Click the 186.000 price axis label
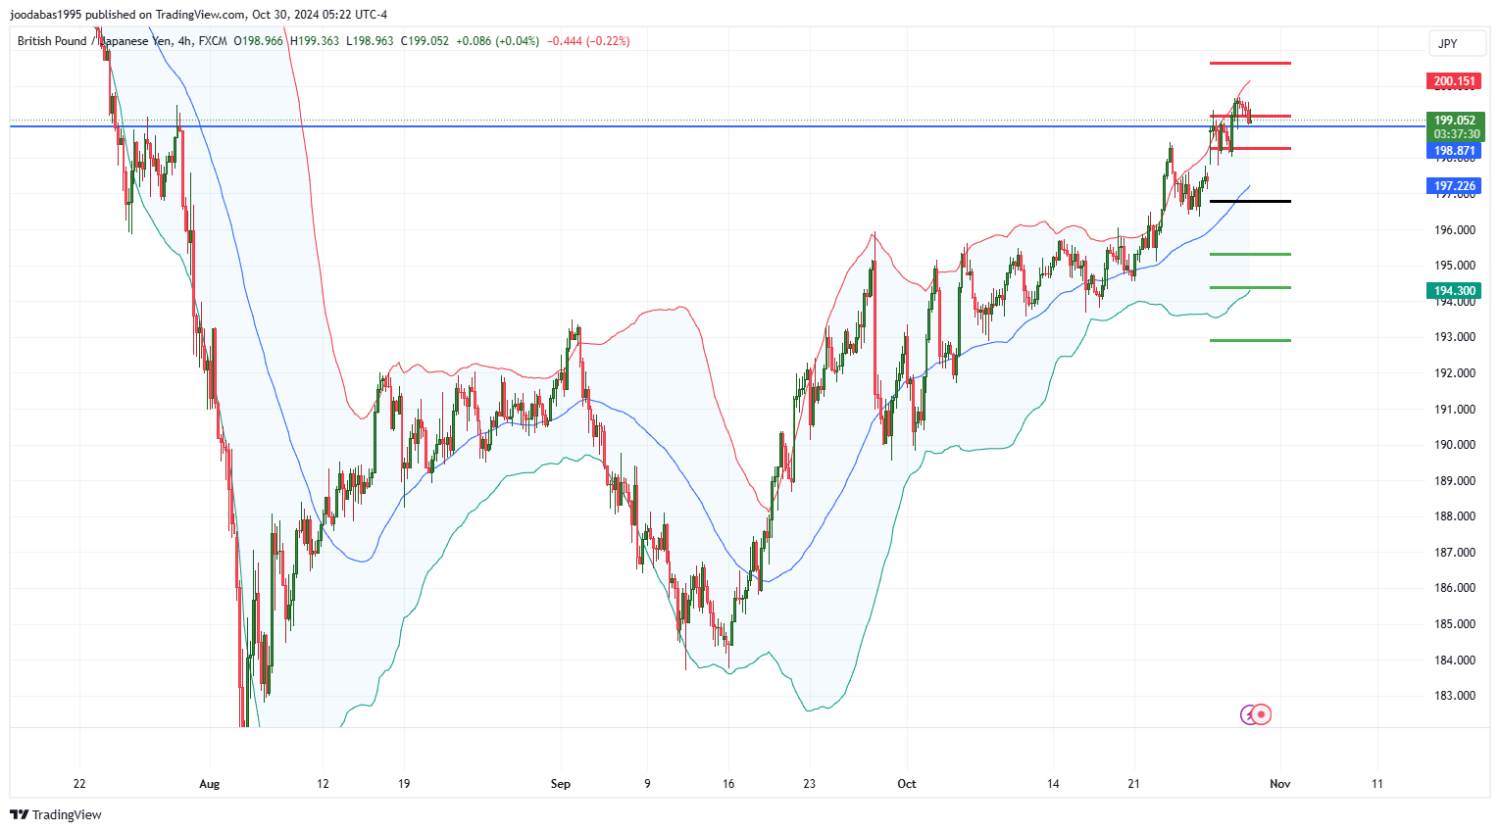The width and height of the screenshot is (1500, 832). 1455,588
